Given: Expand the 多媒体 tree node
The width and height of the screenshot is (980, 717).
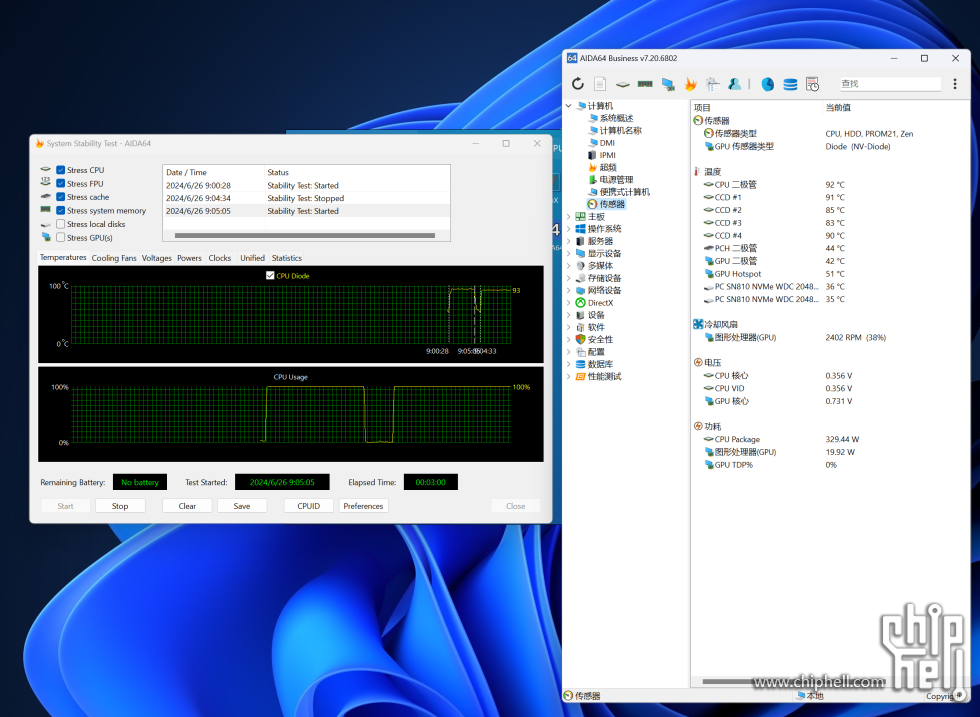Looking at the screenshot, I should point(569,266).
